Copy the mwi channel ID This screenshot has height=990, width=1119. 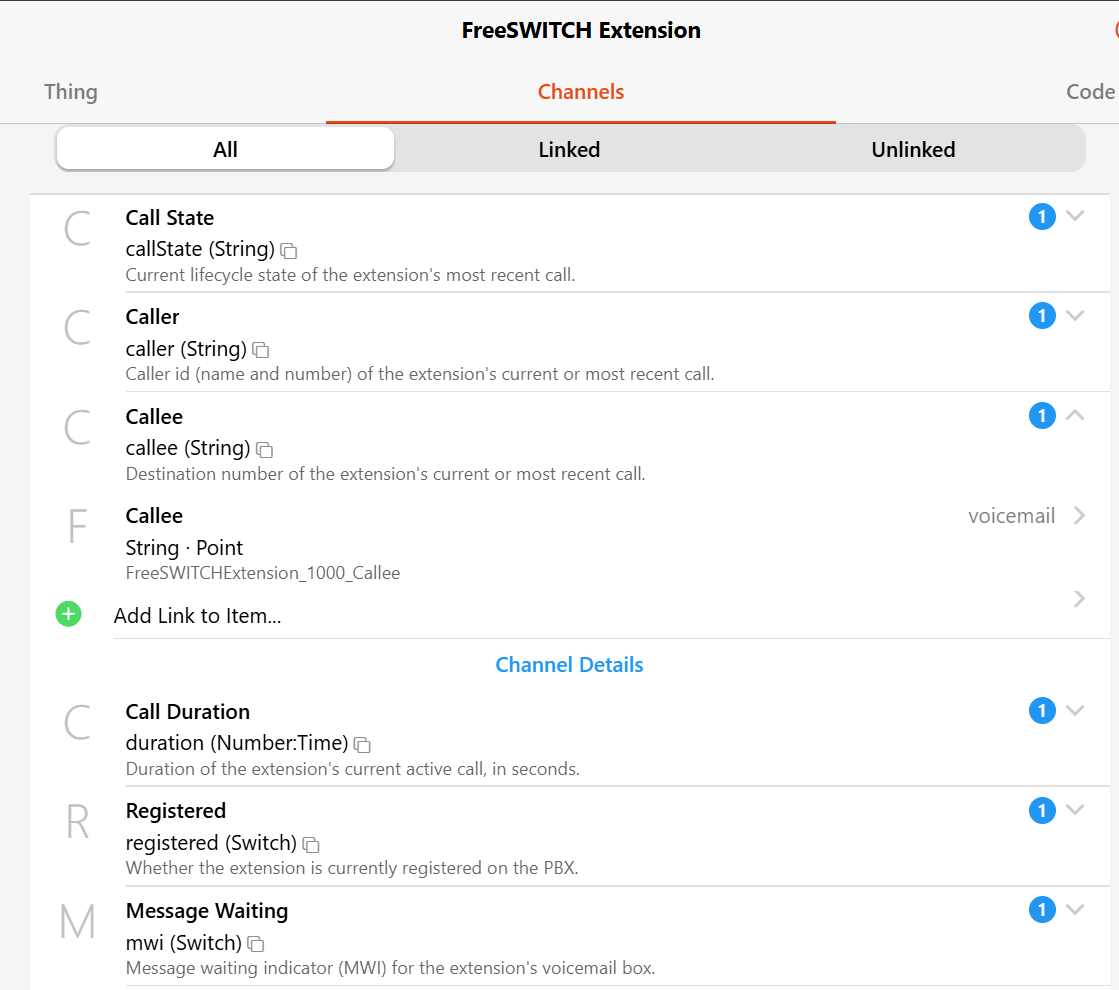click(x=256, y=944)
